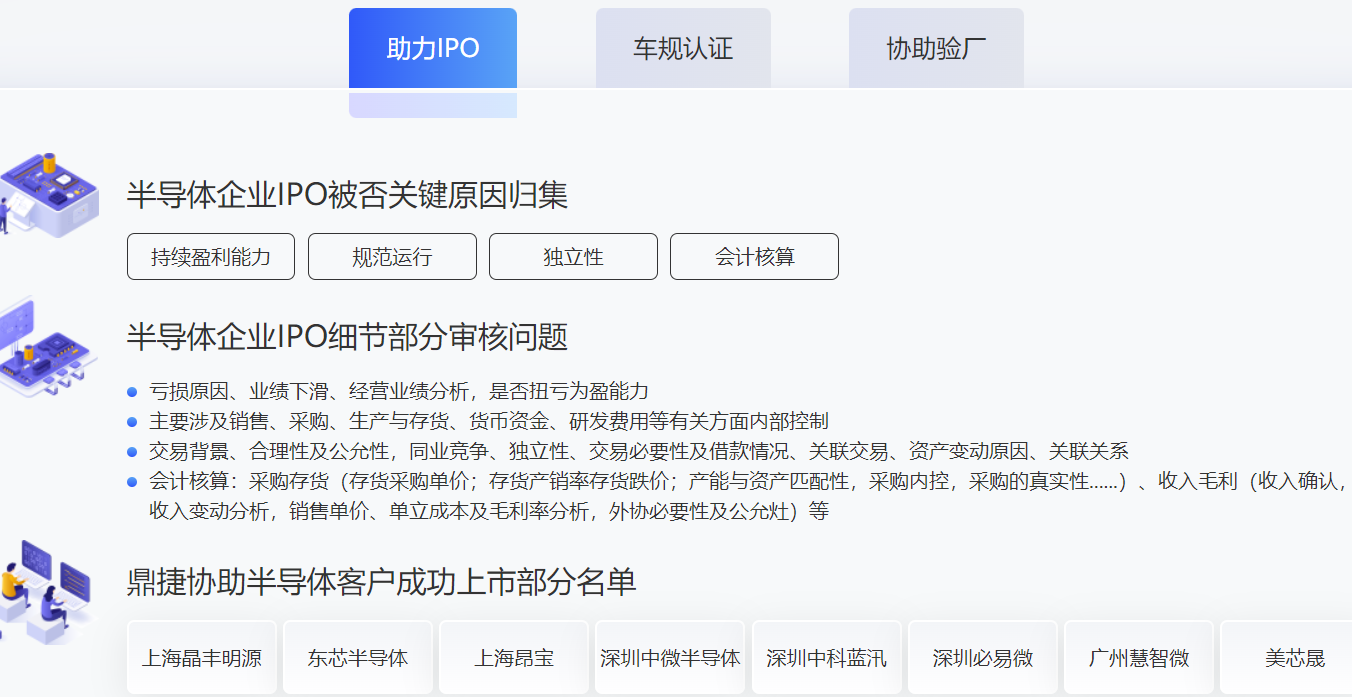Switch to the 车规认证 tab
The width and height of the screenshot is (1352, 697).
(x=683, y=48)
